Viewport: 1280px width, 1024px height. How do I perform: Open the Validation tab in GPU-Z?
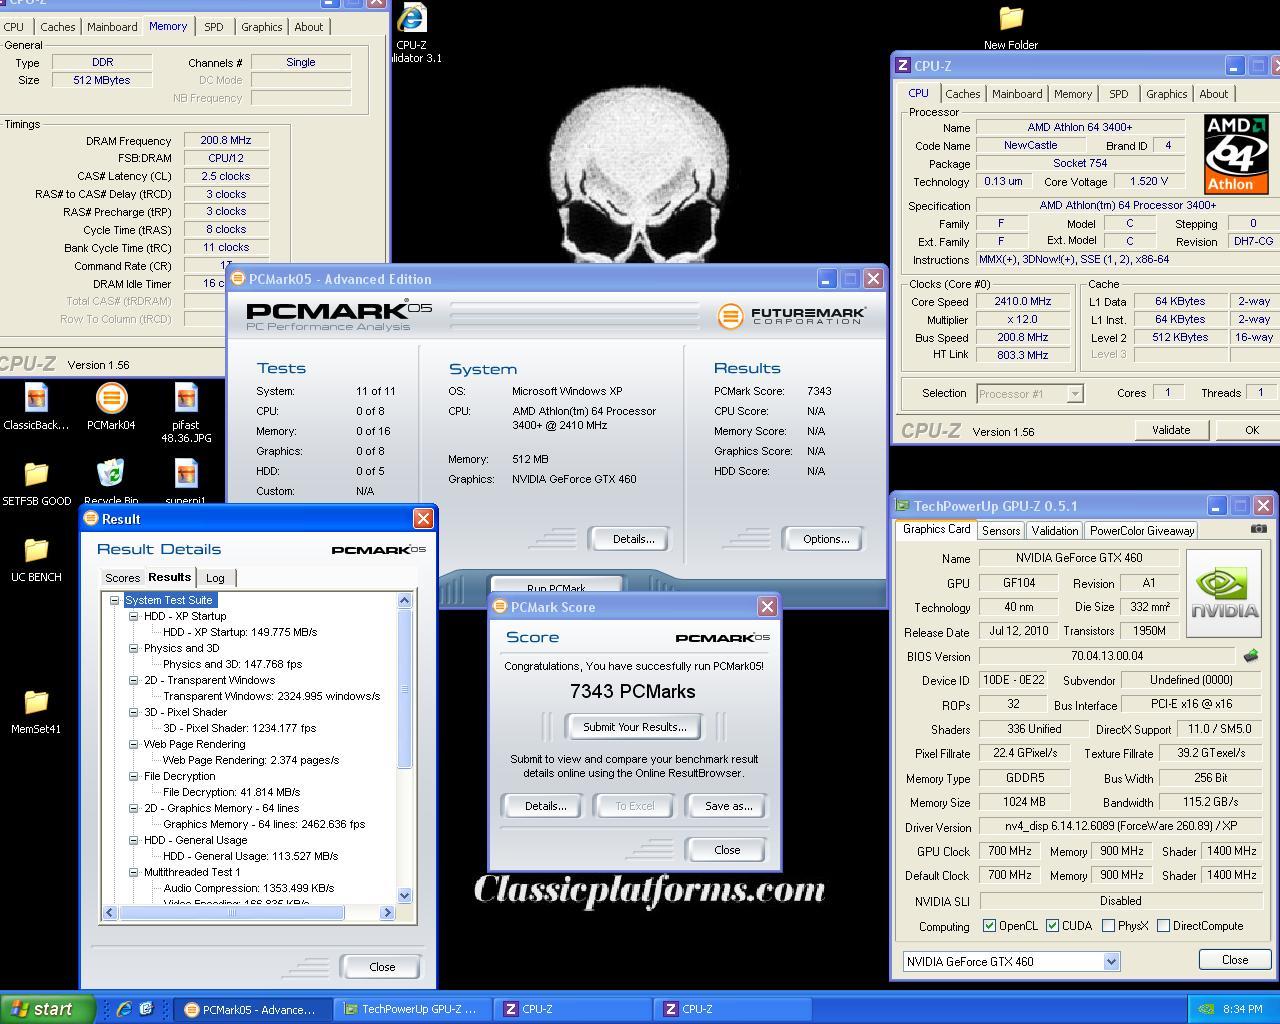(x=1055, y=531)
